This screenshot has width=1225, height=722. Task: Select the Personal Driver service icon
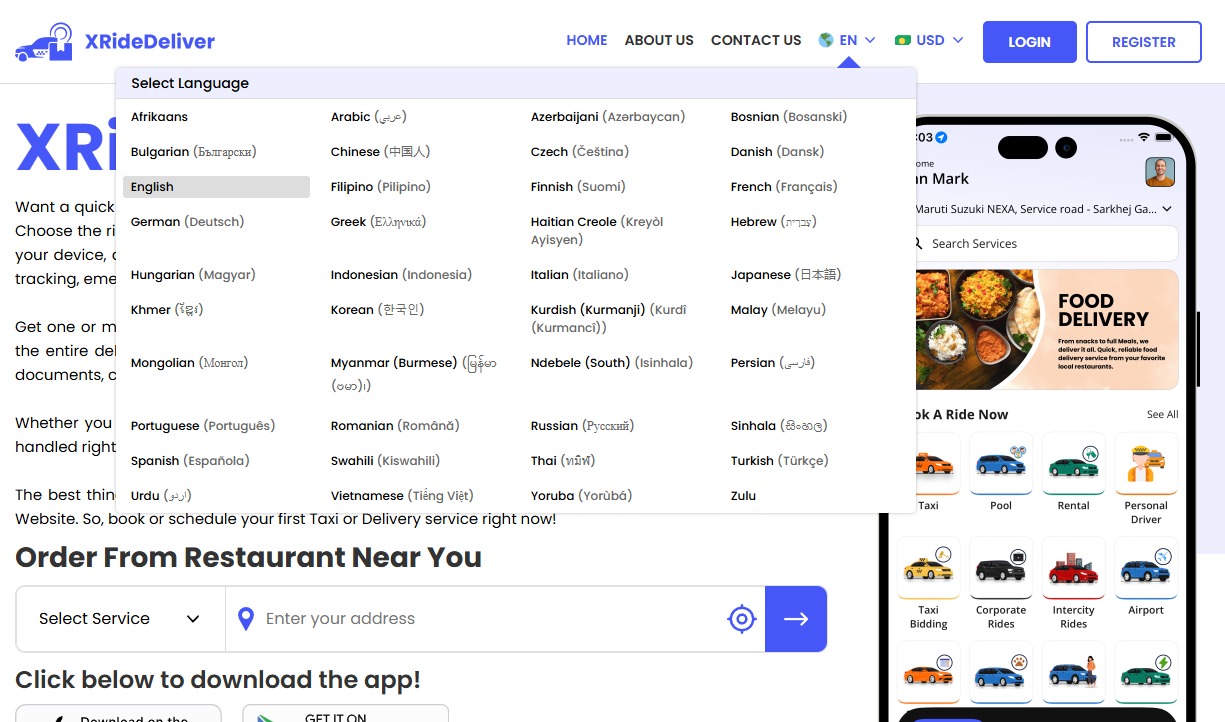pos(1146,464)
